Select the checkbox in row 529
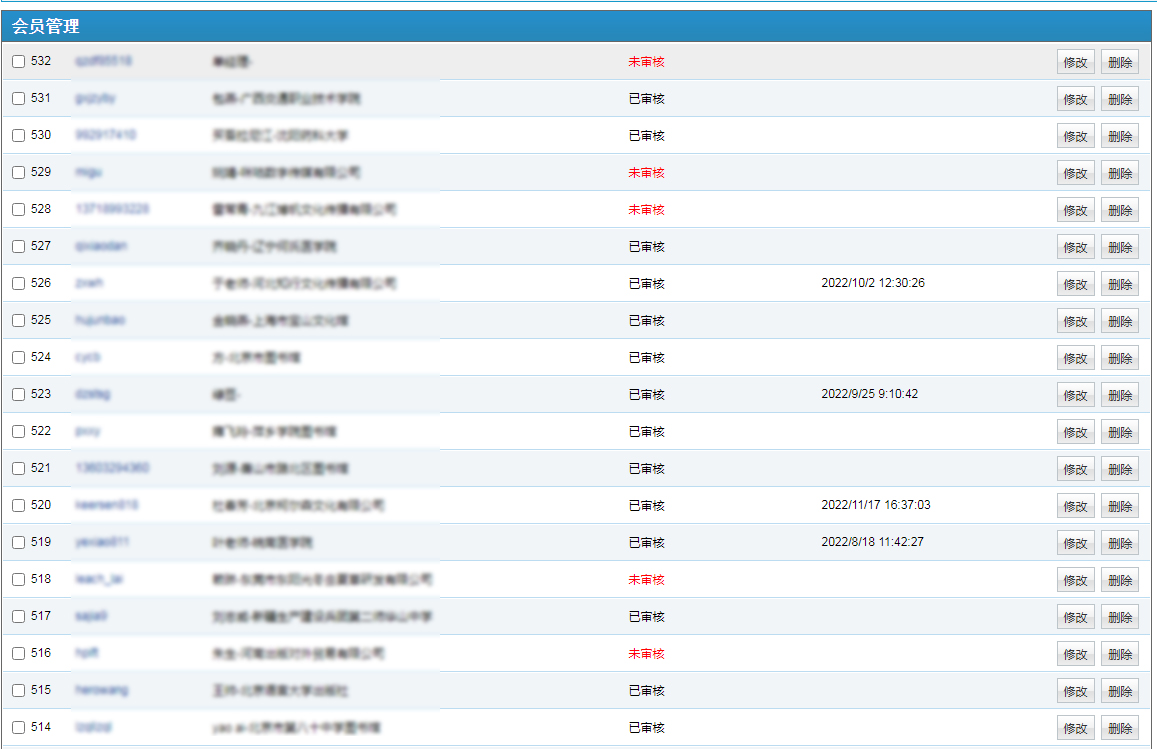 tap(18, 173)
